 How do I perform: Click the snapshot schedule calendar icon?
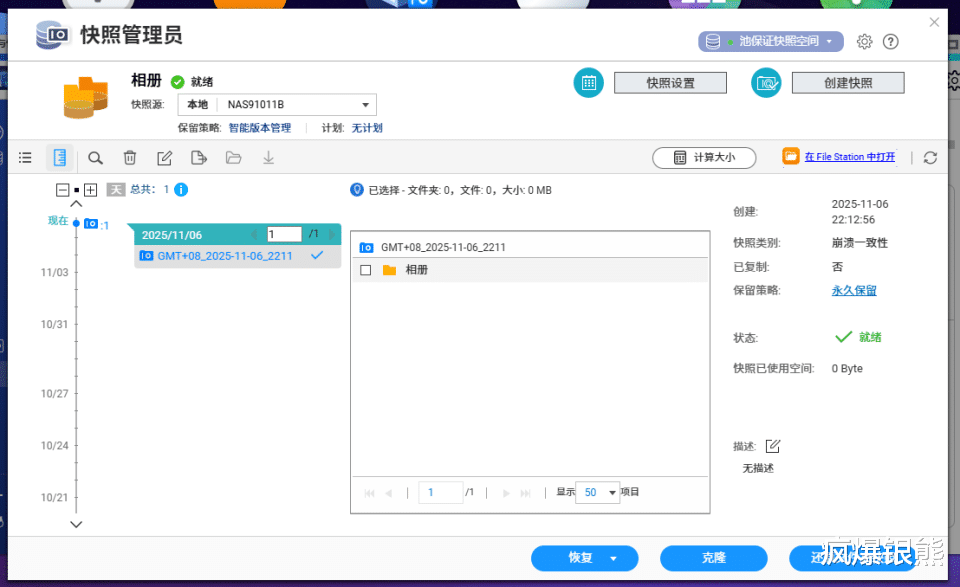(x=588, y=83)
